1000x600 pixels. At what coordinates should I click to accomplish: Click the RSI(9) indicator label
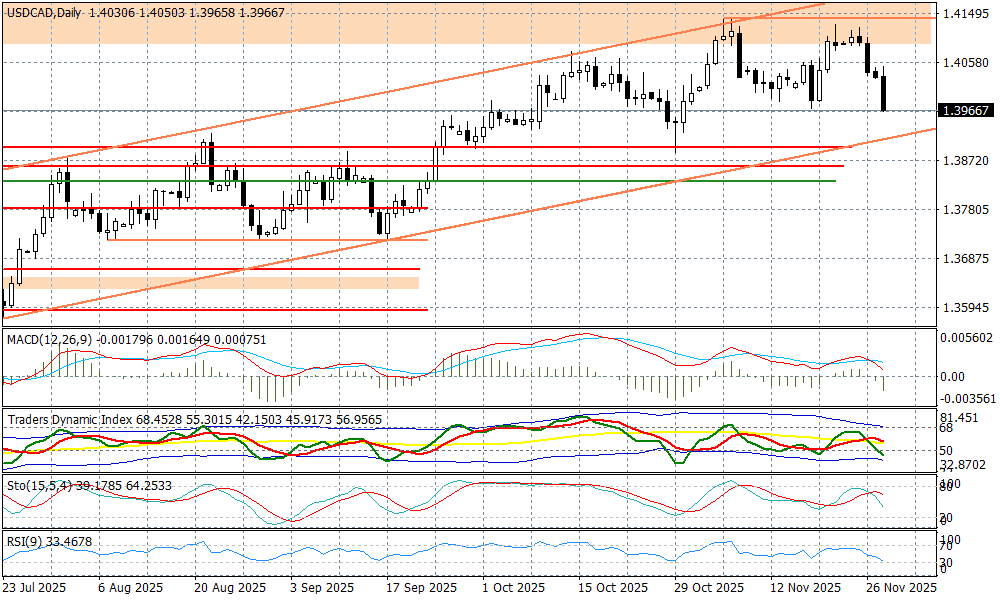[23, 541]
